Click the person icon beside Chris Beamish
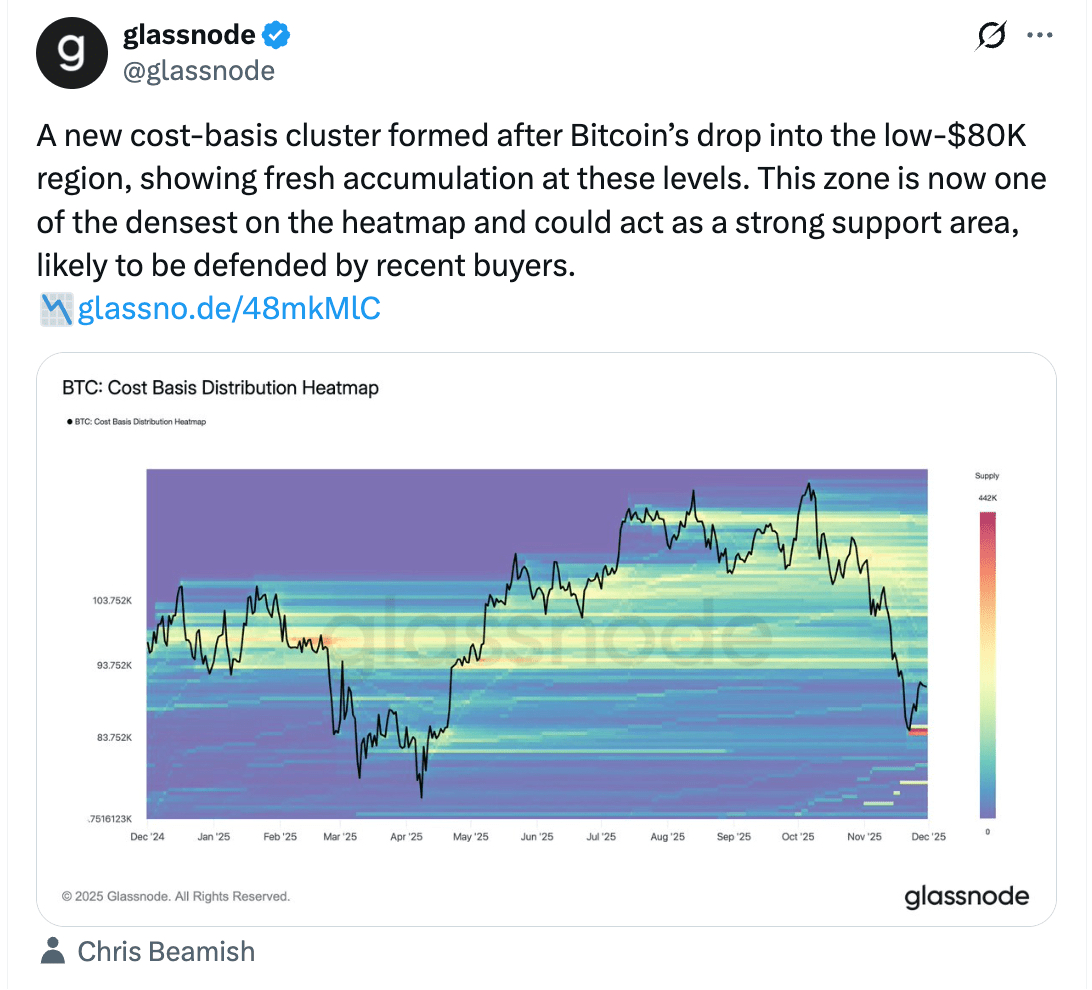The width and height of the screenshot is (1092, 990). click(x=53, y=951)
